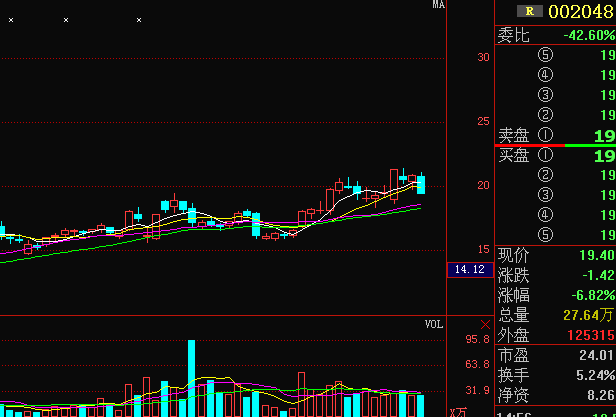
Task: Select the 卖盘 ① circled number
Action: coord(545,135)
